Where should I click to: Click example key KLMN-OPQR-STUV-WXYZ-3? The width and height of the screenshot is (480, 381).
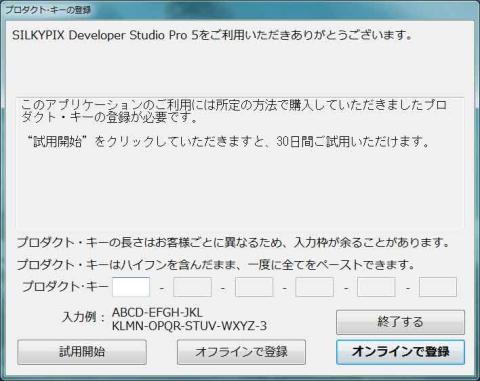pos(189,326)
